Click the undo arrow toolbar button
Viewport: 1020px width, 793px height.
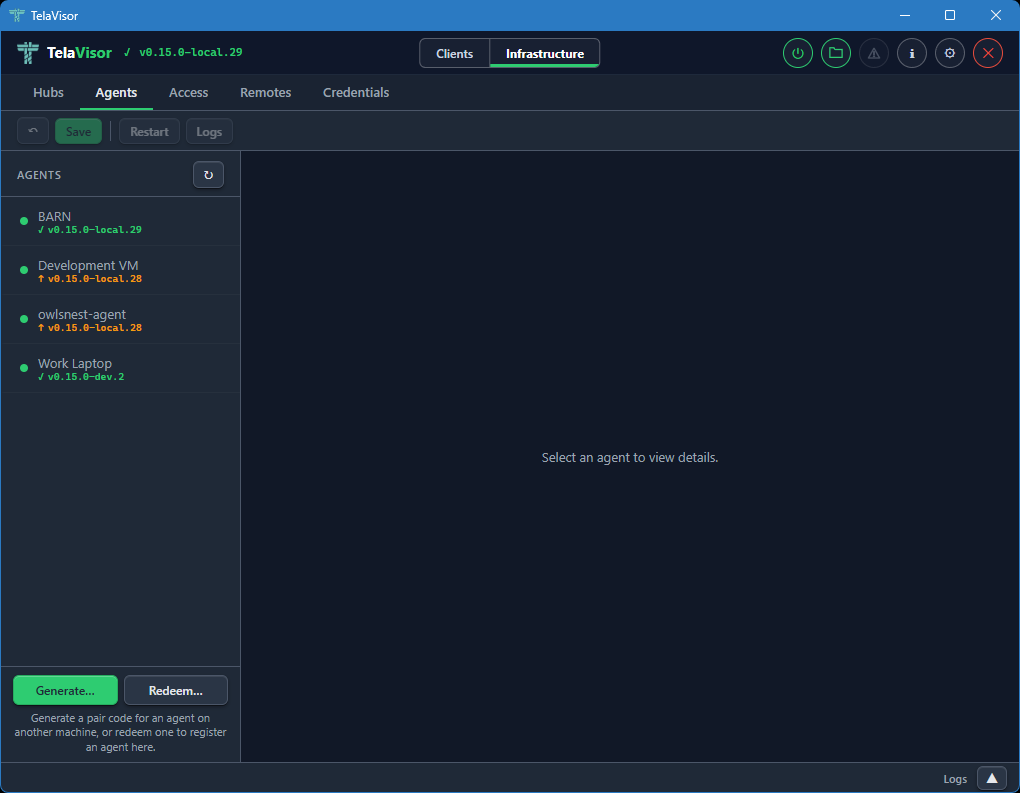pos(33,131)
